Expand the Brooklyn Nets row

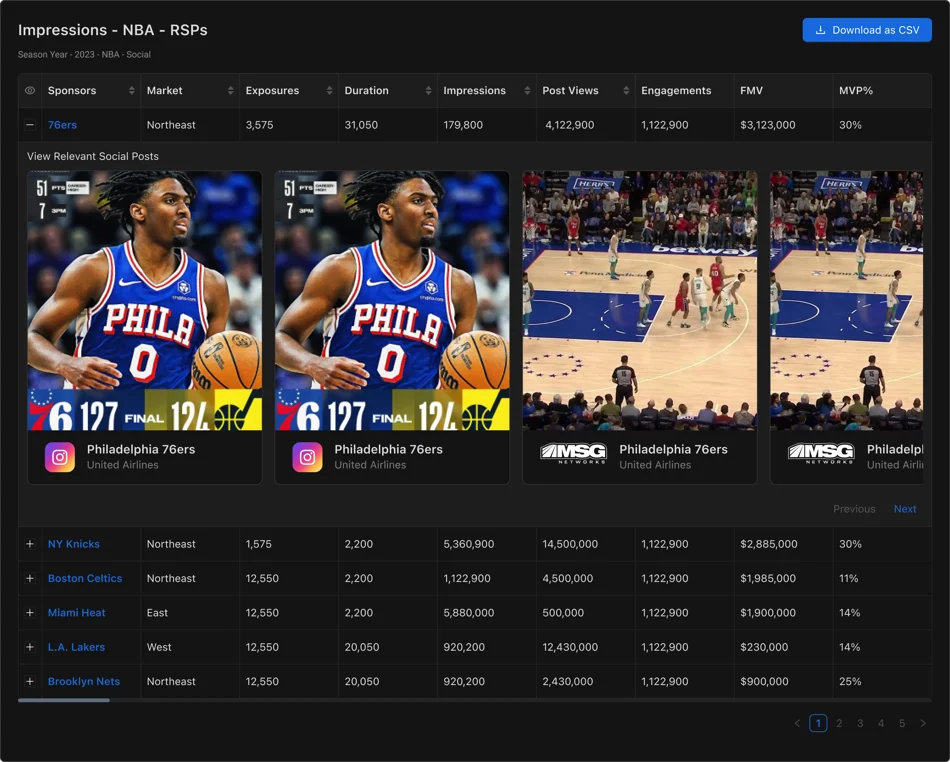(30, 681)
